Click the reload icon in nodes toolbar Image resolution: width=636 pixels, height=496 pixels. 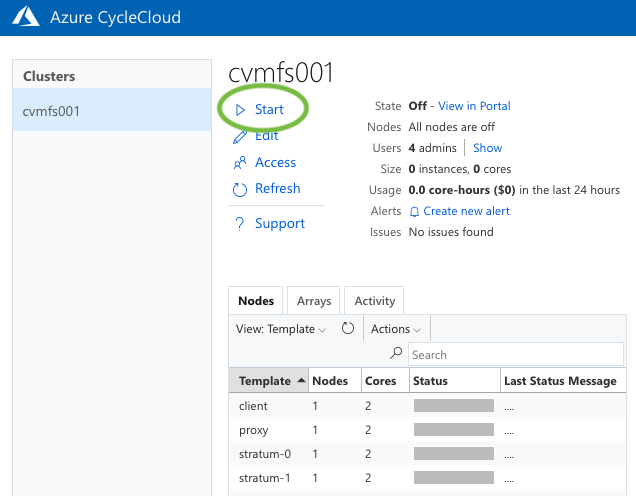click(x=348, y=329)
